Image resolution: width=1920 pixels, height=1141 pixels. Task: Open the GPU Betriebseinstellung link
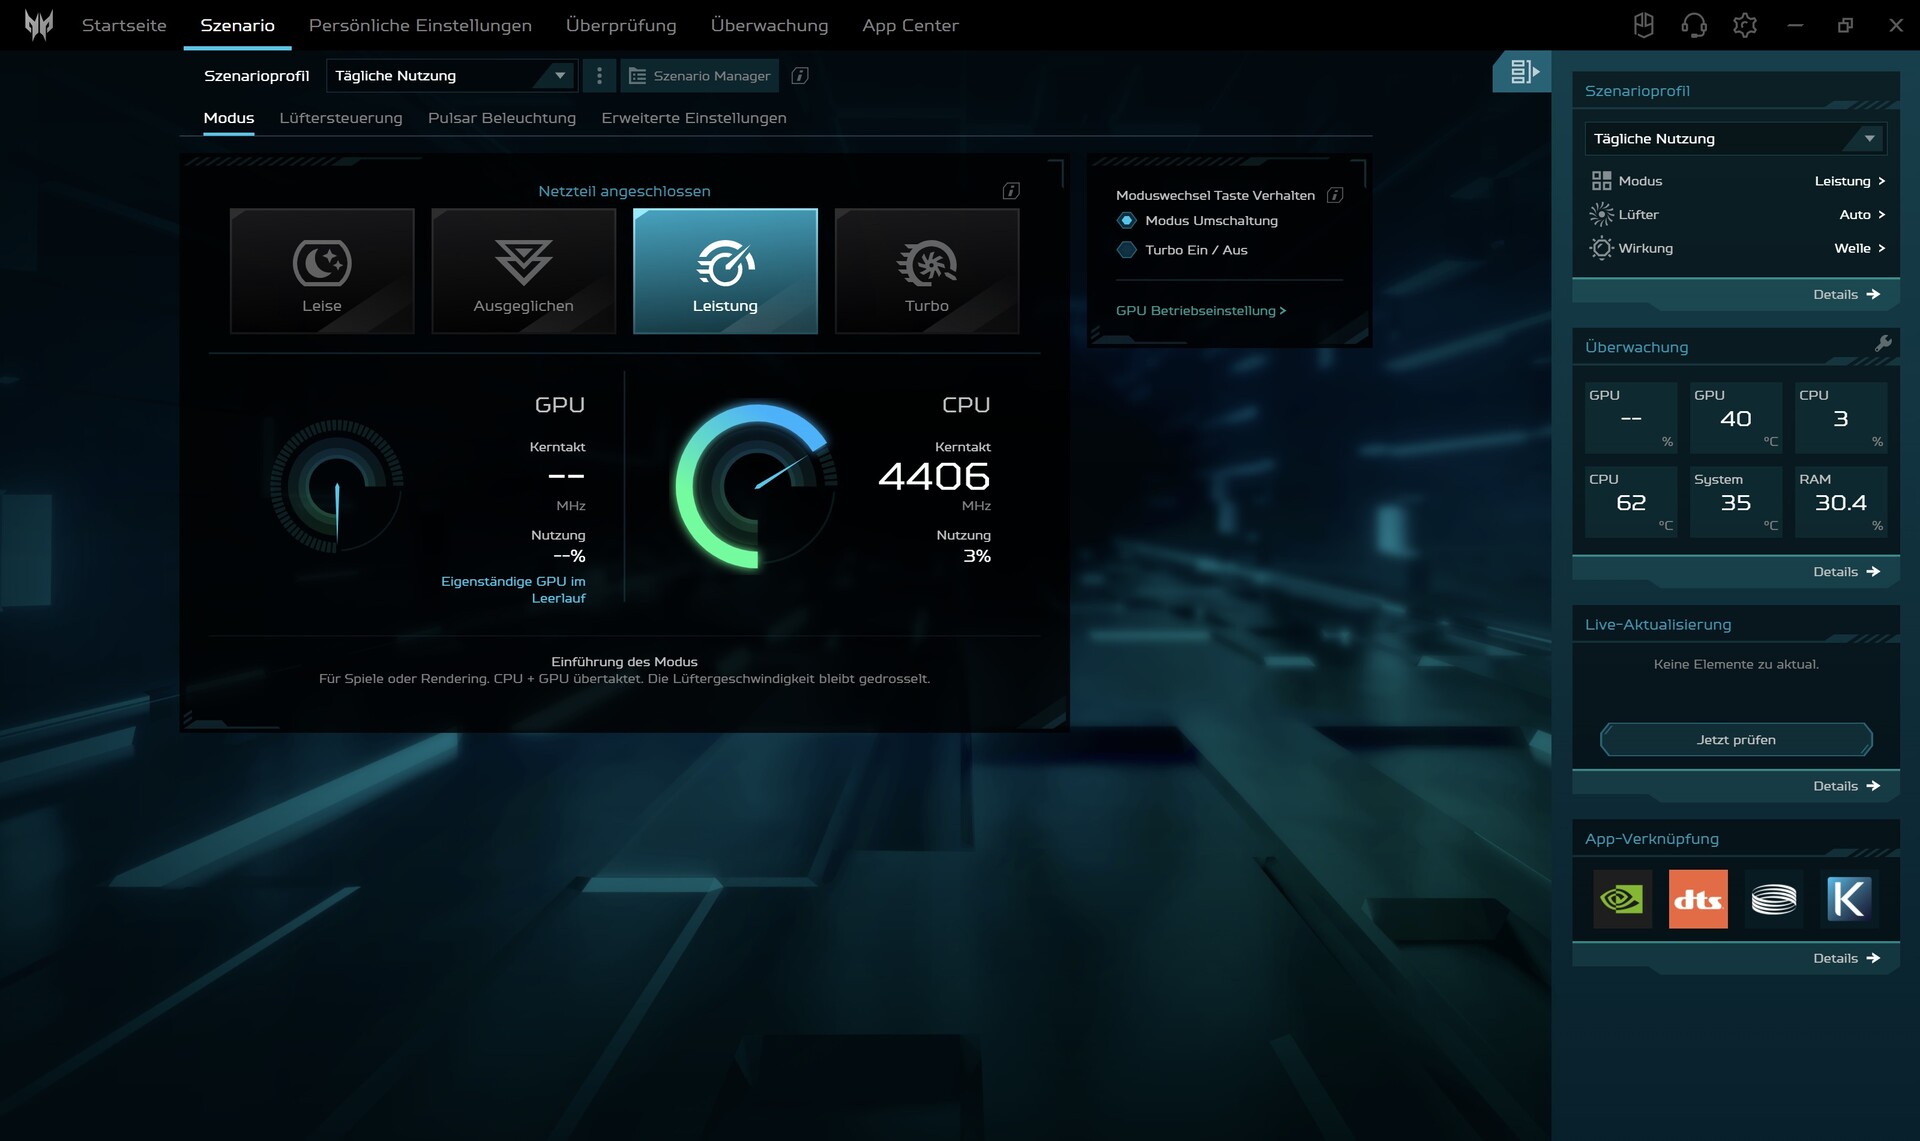point(1200,311)
